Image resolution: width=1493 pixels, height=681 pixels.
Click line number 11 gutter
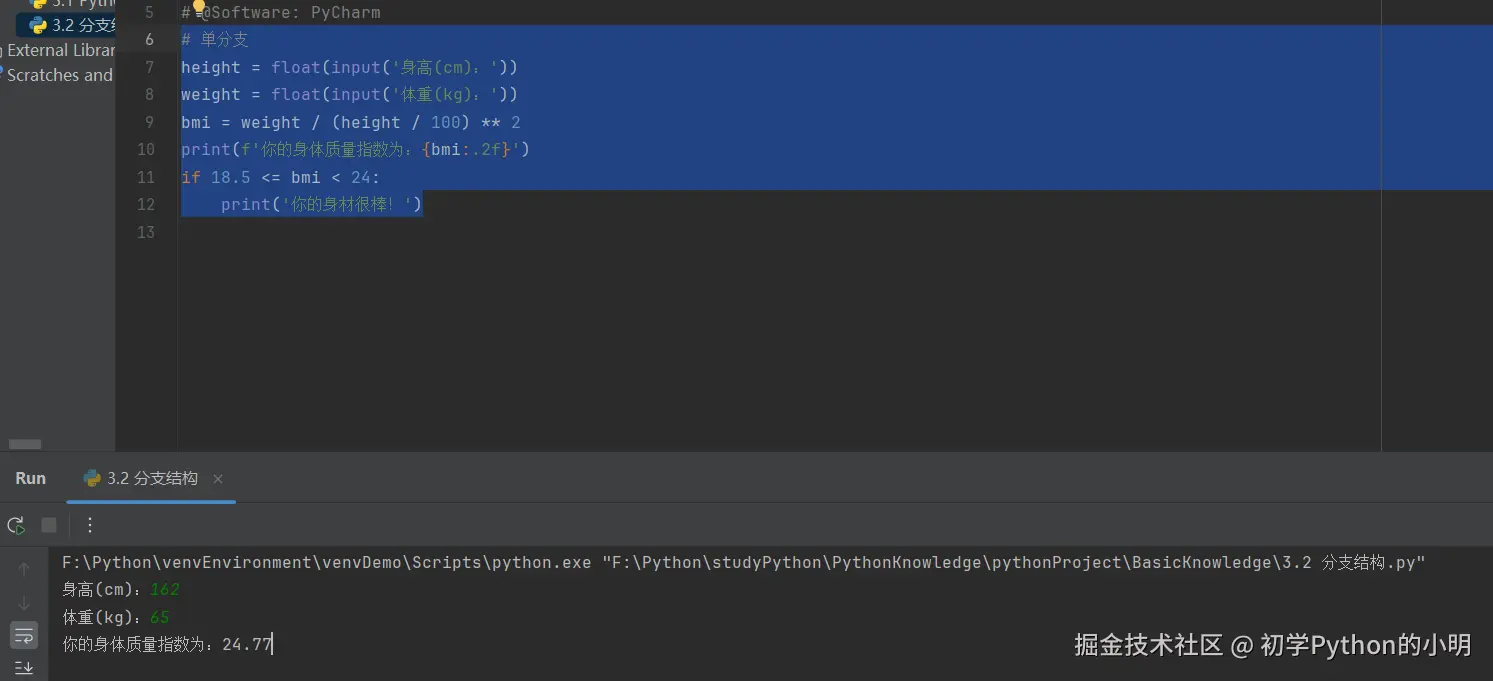tap(146, 177)
